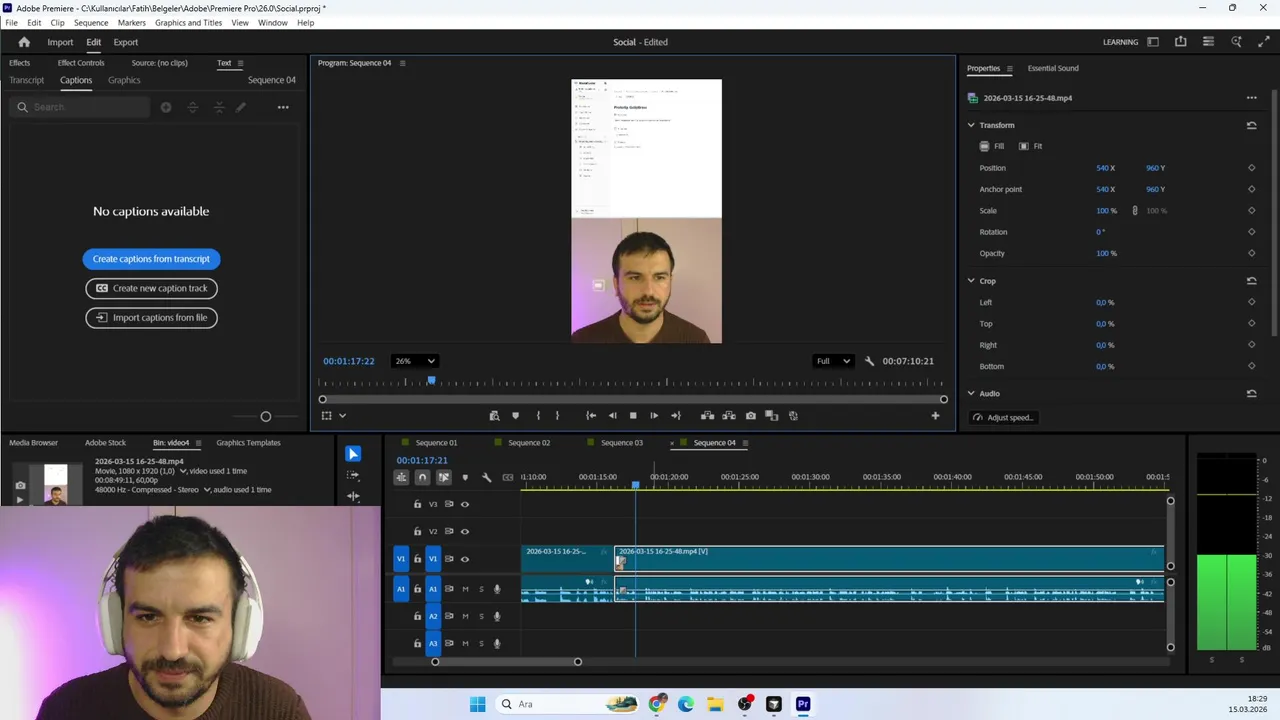Click the Extract button

(729, 416)
